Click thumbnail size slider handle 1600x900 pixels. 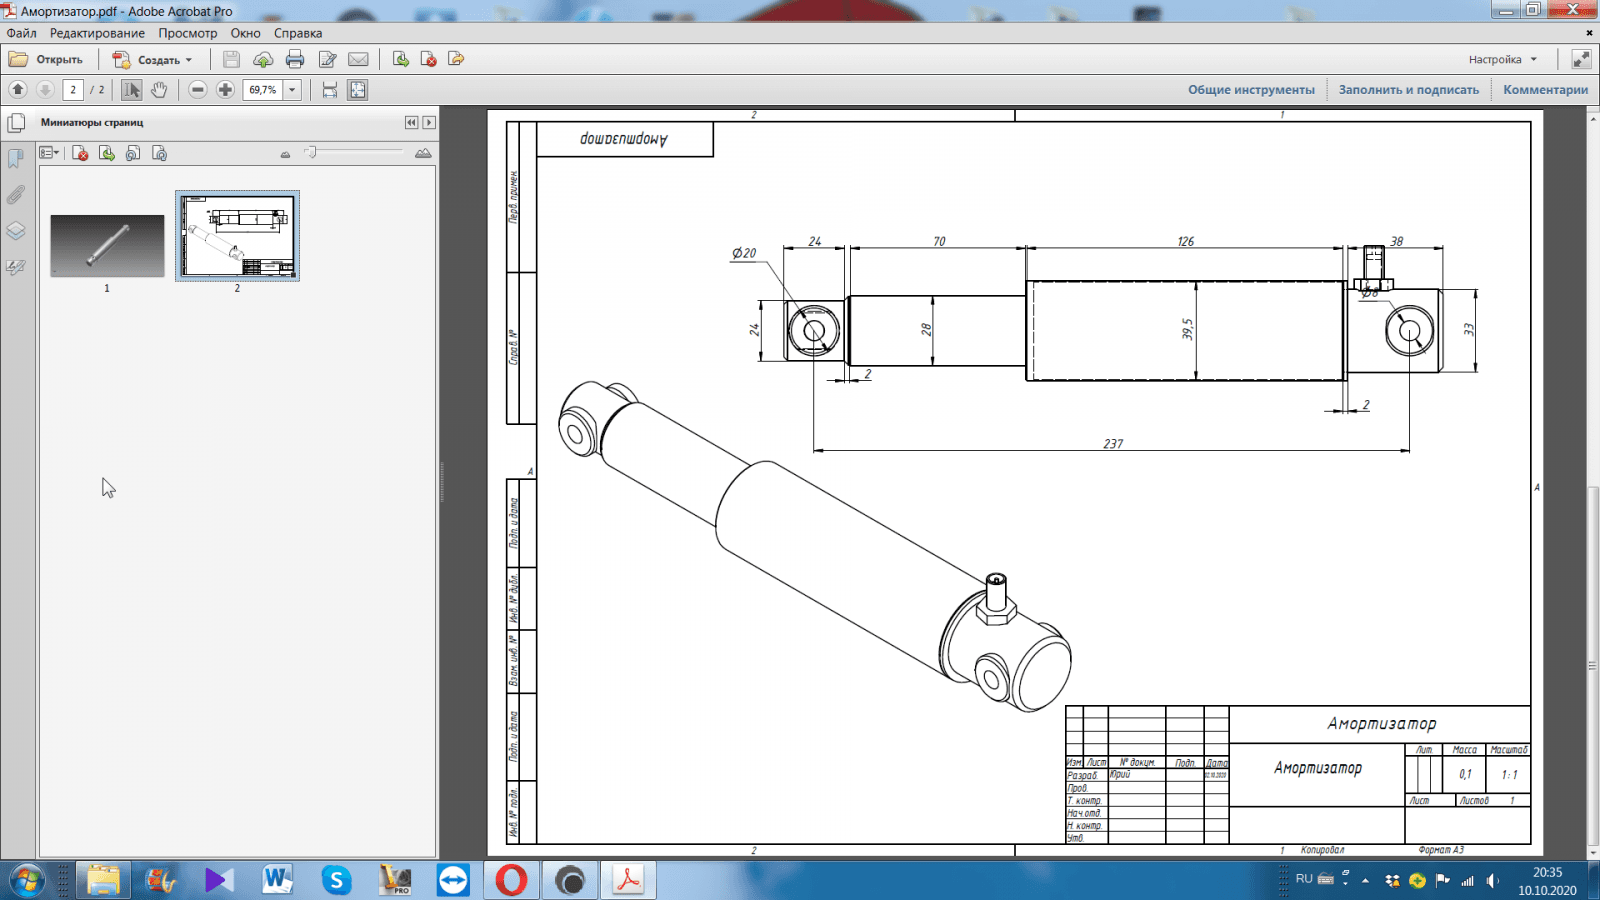coord(311,152)
